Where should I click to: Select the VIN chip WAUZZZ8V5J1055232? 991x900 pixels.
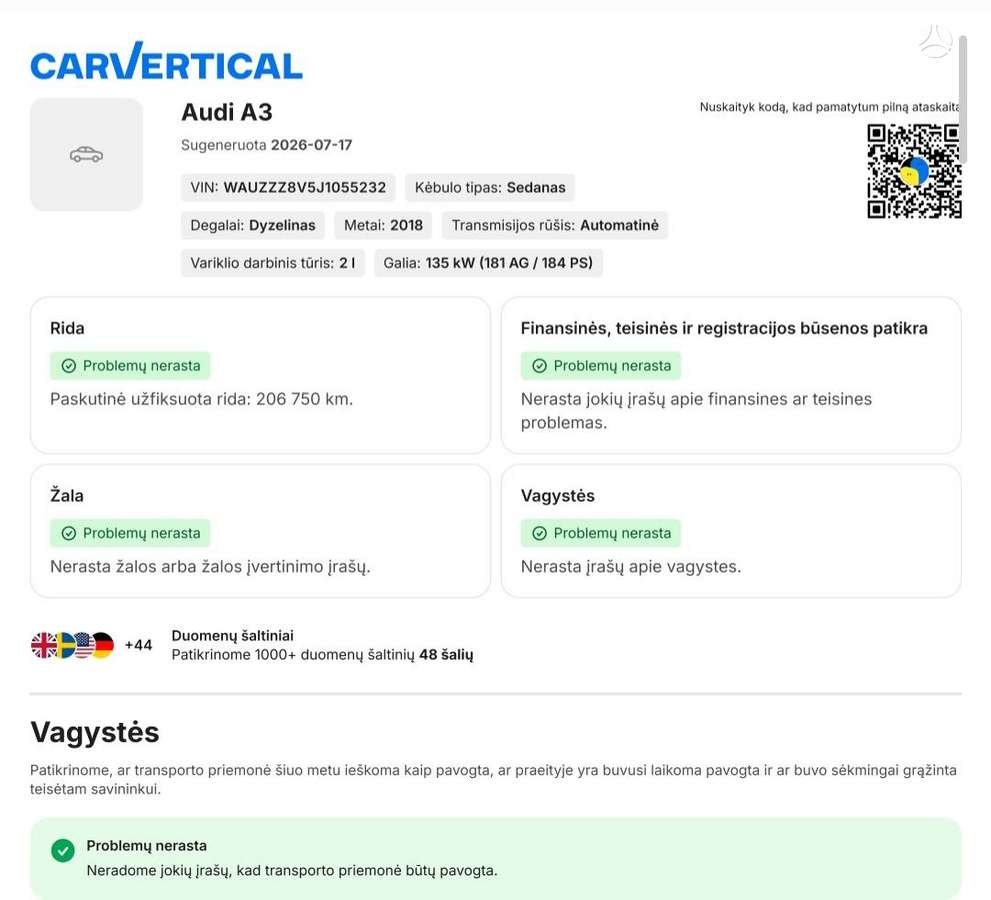288,188
